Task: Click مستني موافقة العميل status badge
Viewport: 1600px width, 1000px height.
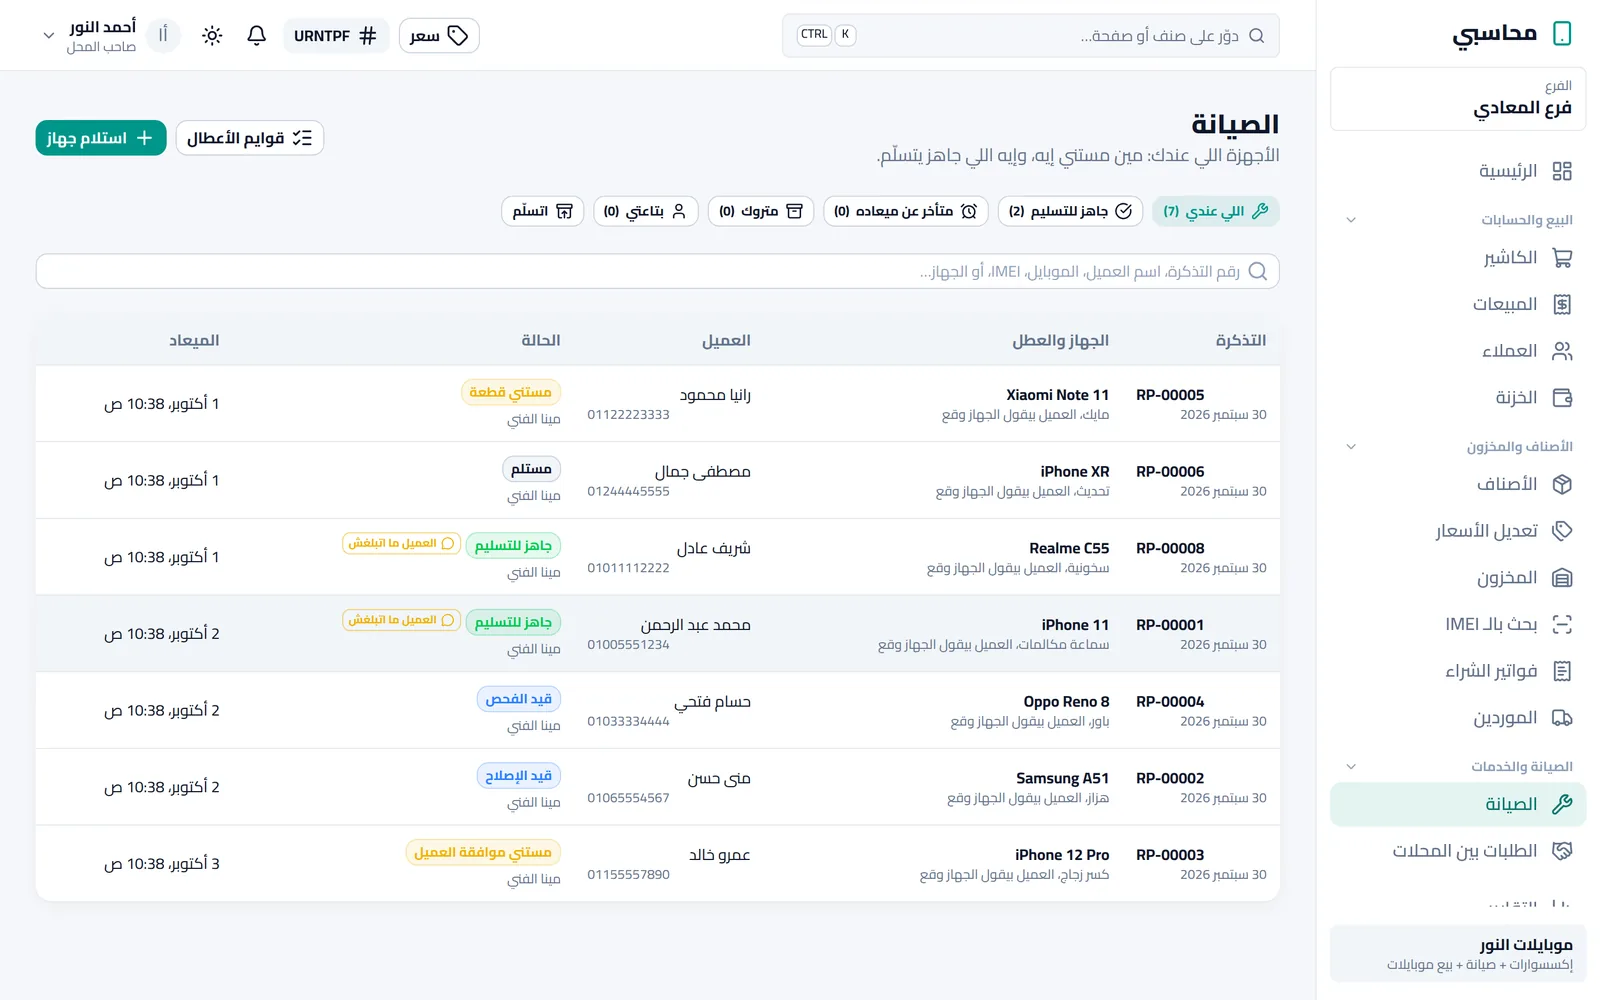Action: pyautogui.click(x=483, y=852)
